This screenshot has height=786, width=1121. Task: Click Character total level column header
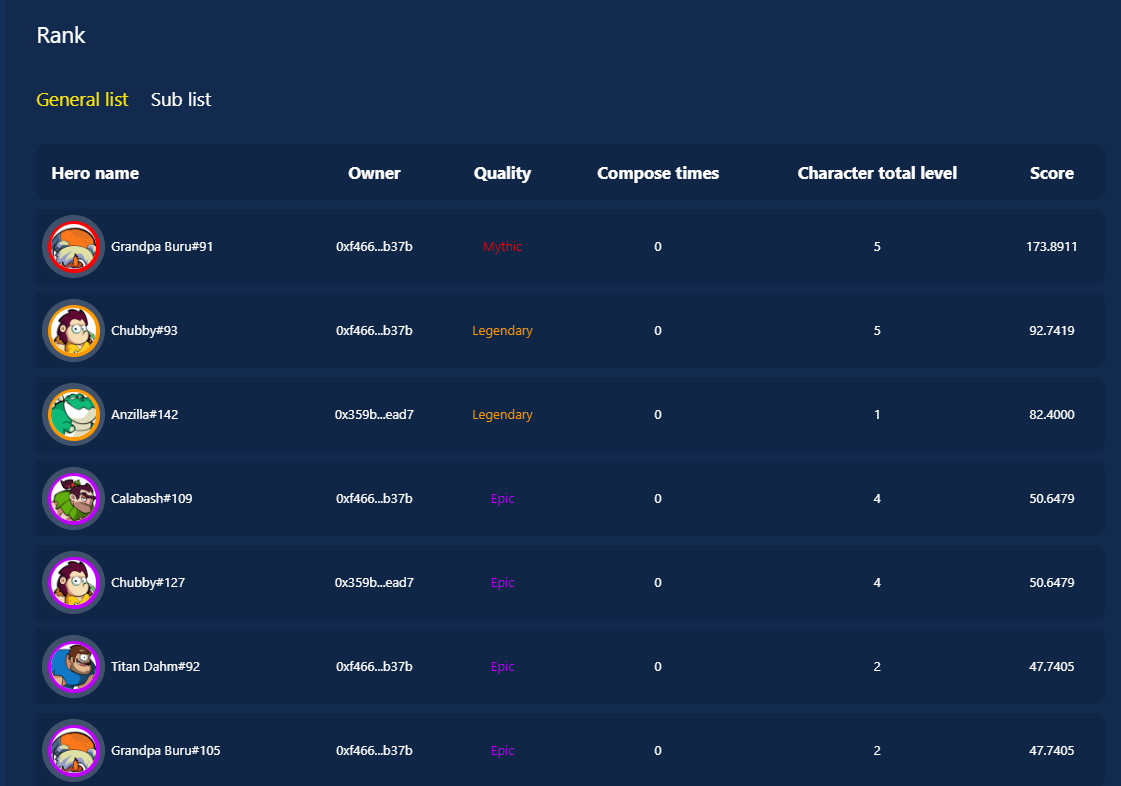(x=877, y=173)
